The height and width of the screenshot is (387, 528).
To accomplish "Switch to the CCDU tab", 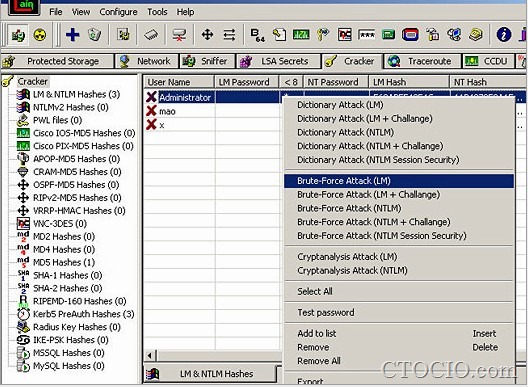I will tap(488, 61).
